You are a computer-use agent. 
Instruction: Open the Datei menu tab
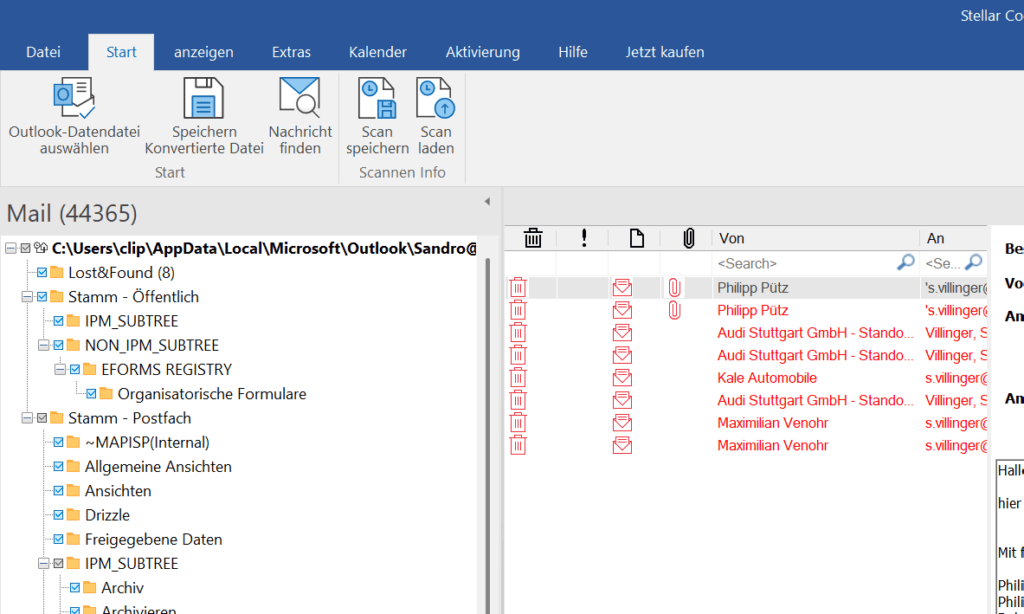pos(43,52)
